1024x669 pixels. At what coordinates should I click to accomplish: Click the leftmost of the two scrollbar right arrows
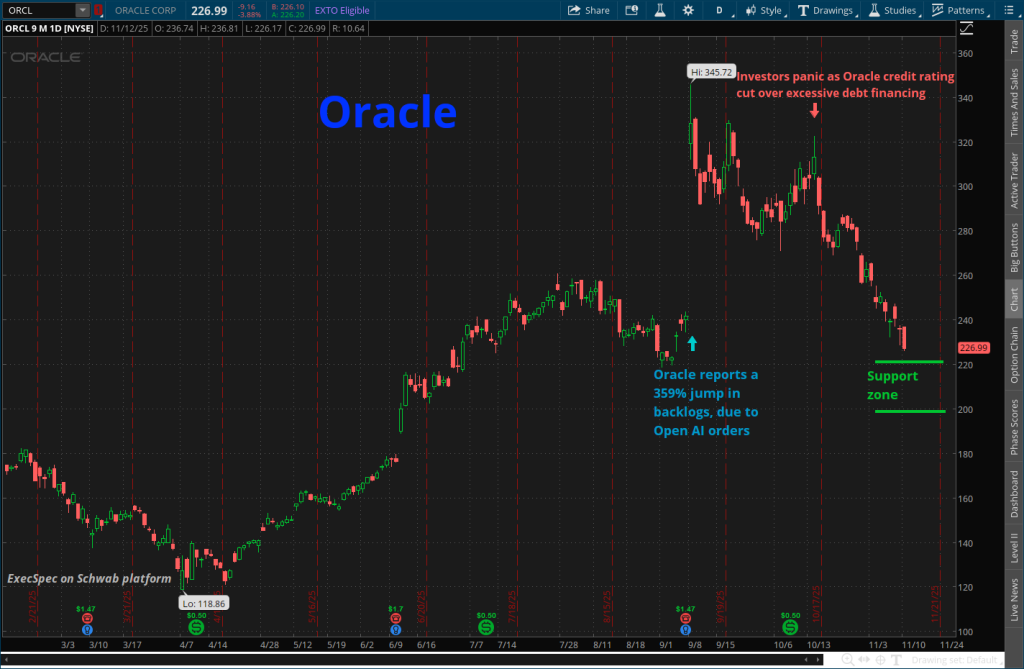click(x=806, y=660)
